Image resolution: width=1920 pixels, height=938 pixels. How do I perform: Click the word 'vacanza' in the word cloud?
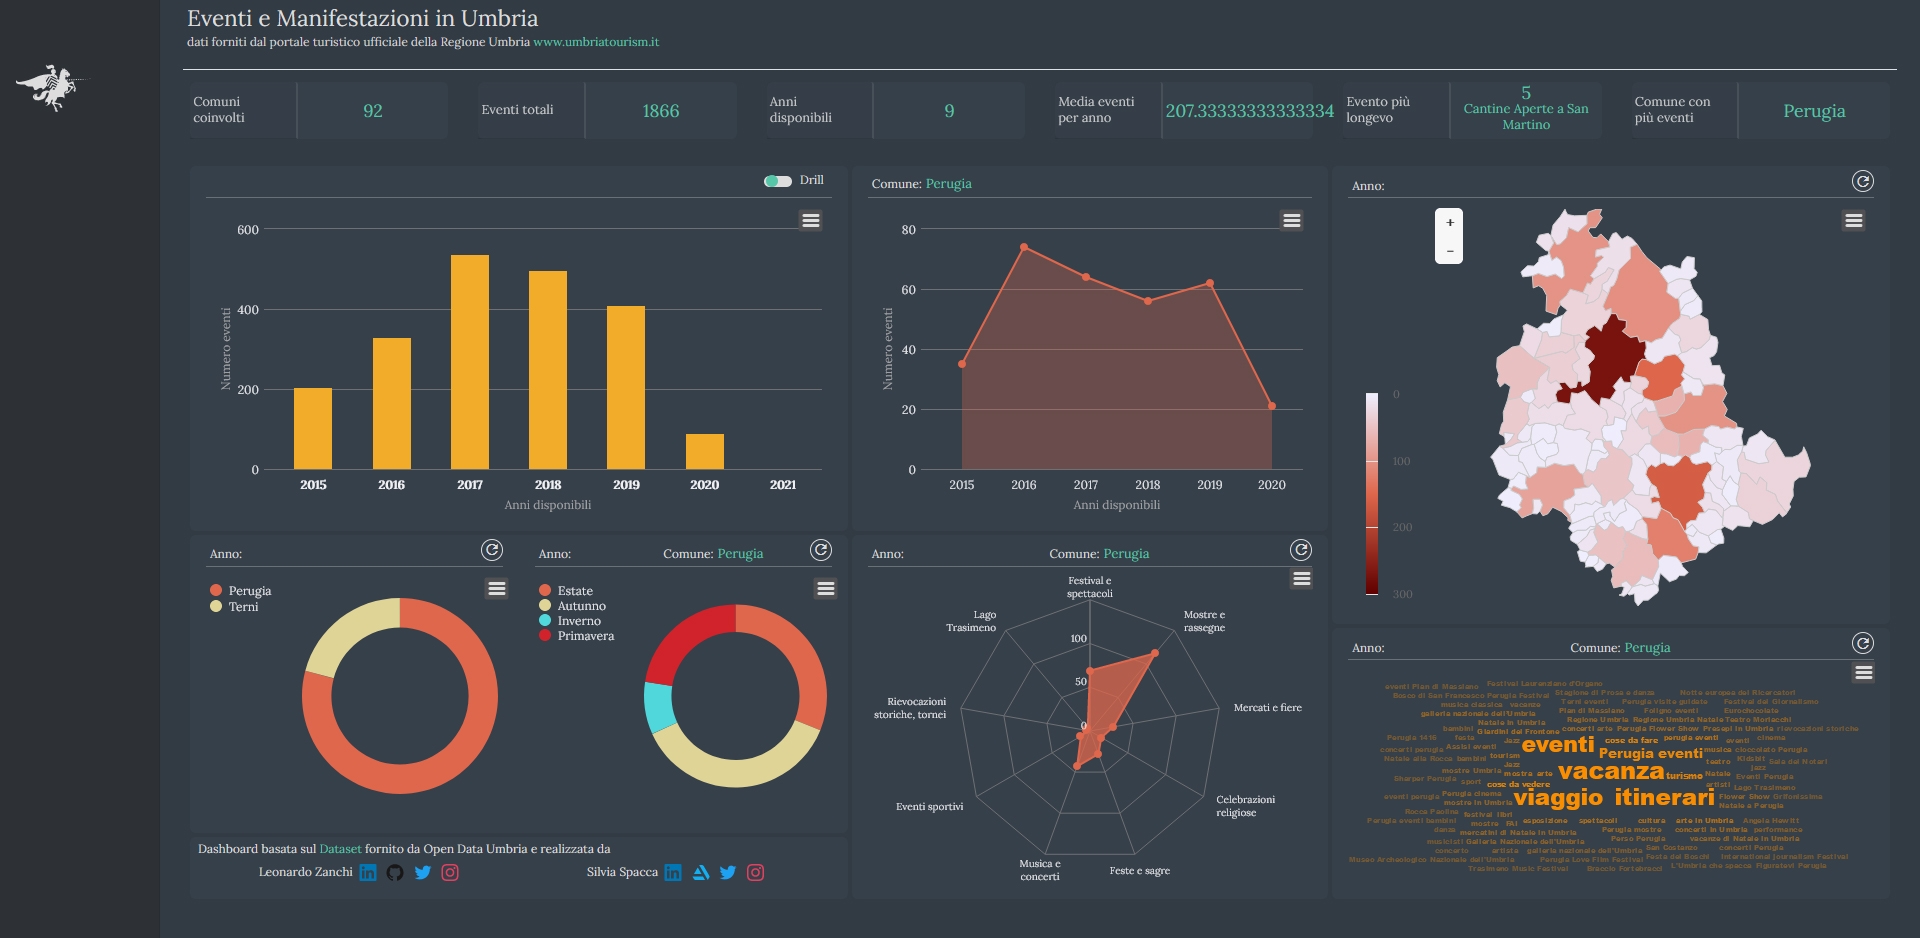[x=1610, y=771]
